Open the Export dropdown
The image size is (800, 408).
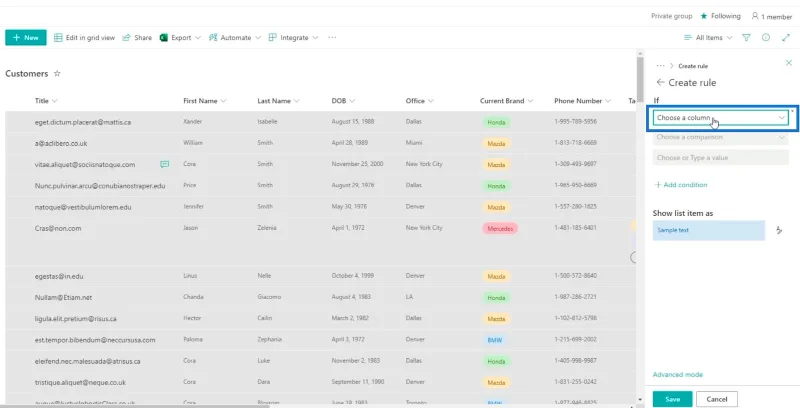pyautogui.click(x=180, y=38)
